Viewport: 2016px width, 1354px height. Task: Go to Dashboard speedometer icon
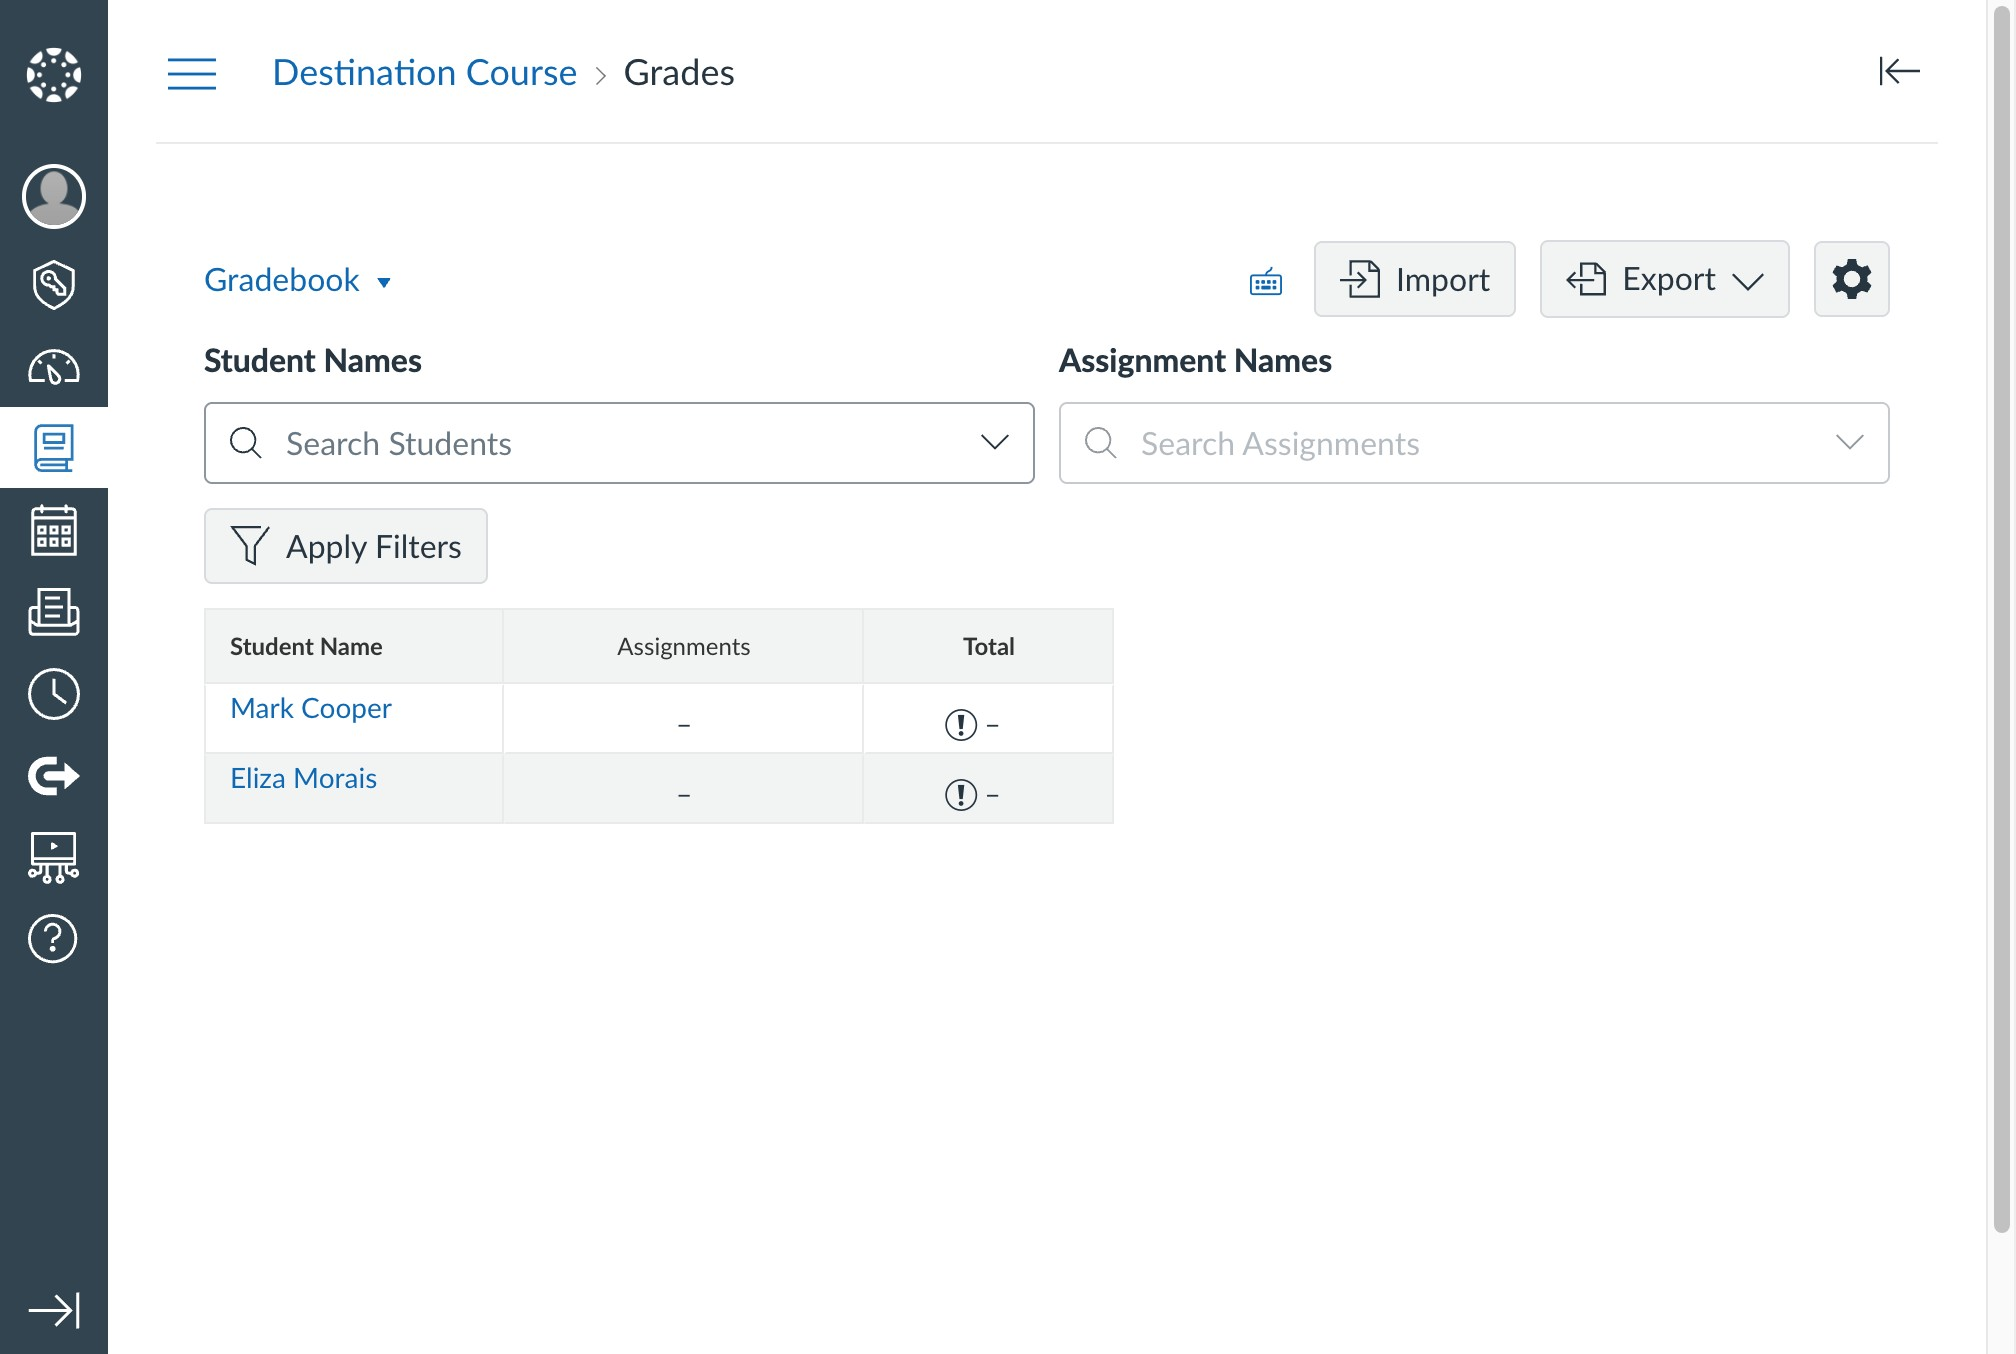pyautogui.click(x=54, y=368)
